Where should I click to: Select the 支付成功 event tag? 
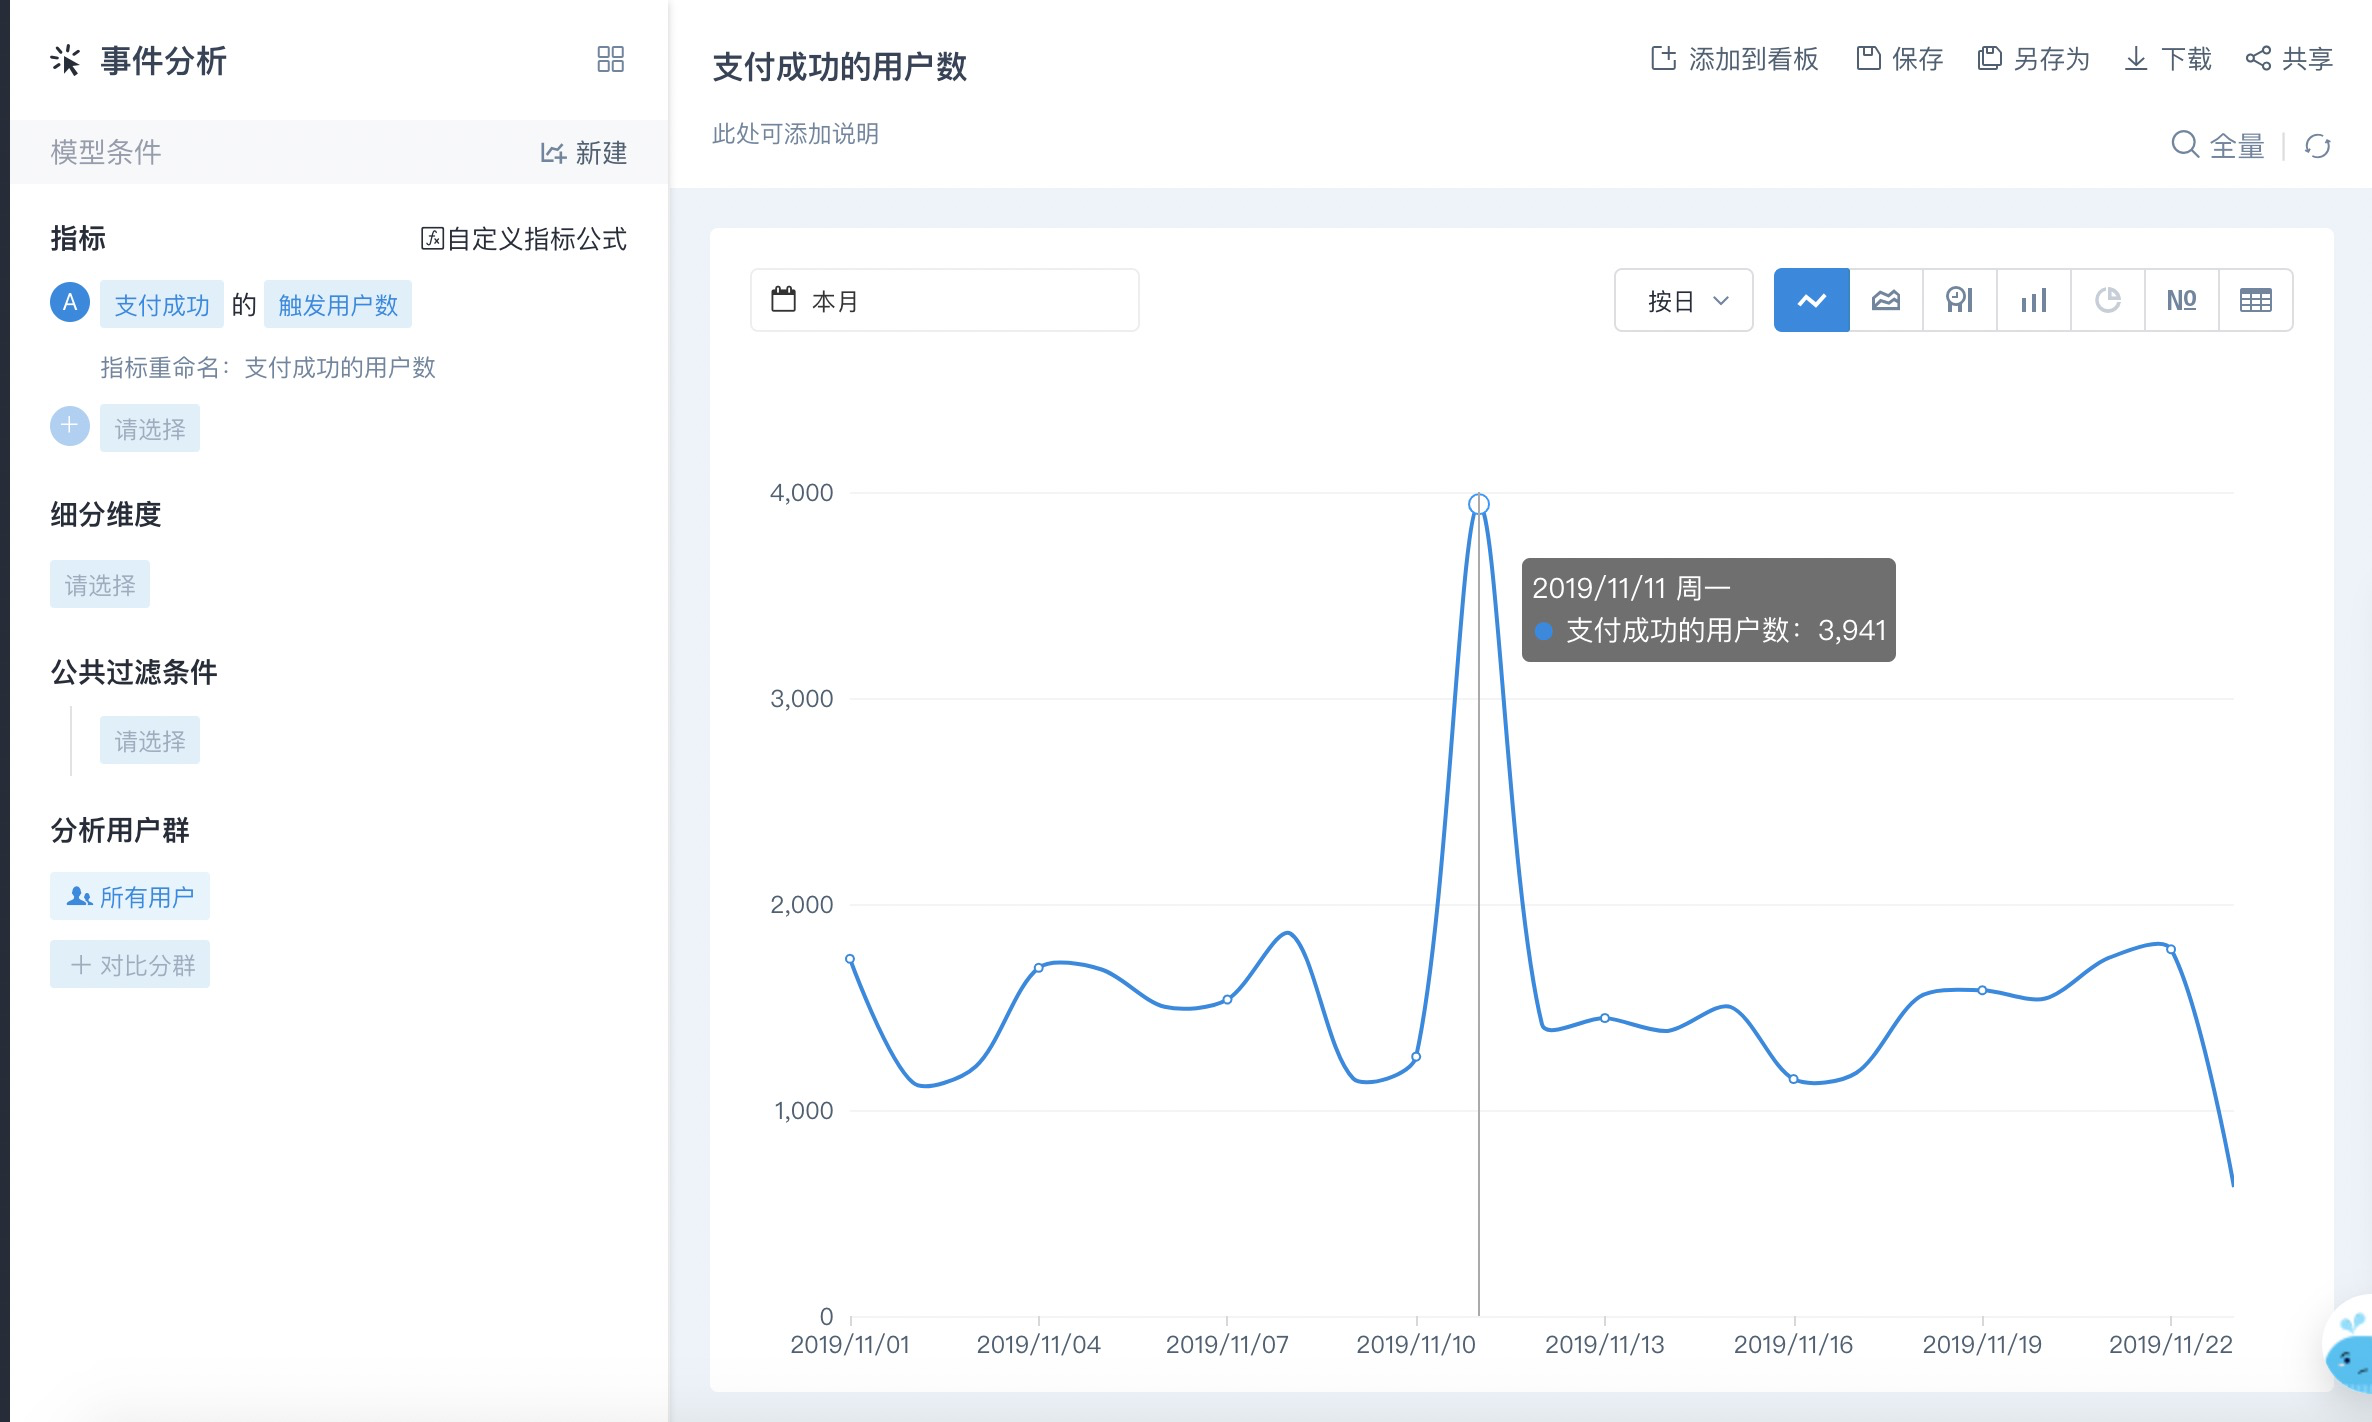[x=162, y=305]
